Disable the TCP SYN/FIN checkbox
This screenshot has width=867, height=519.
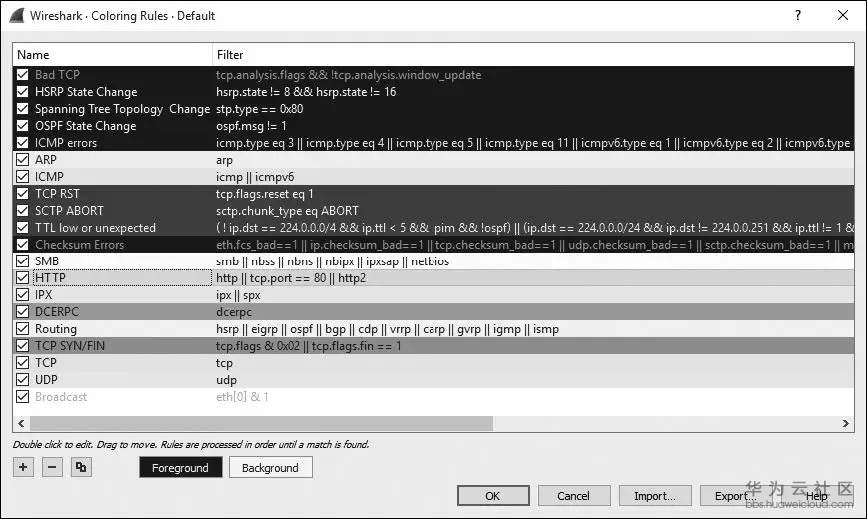coord(23,346)
